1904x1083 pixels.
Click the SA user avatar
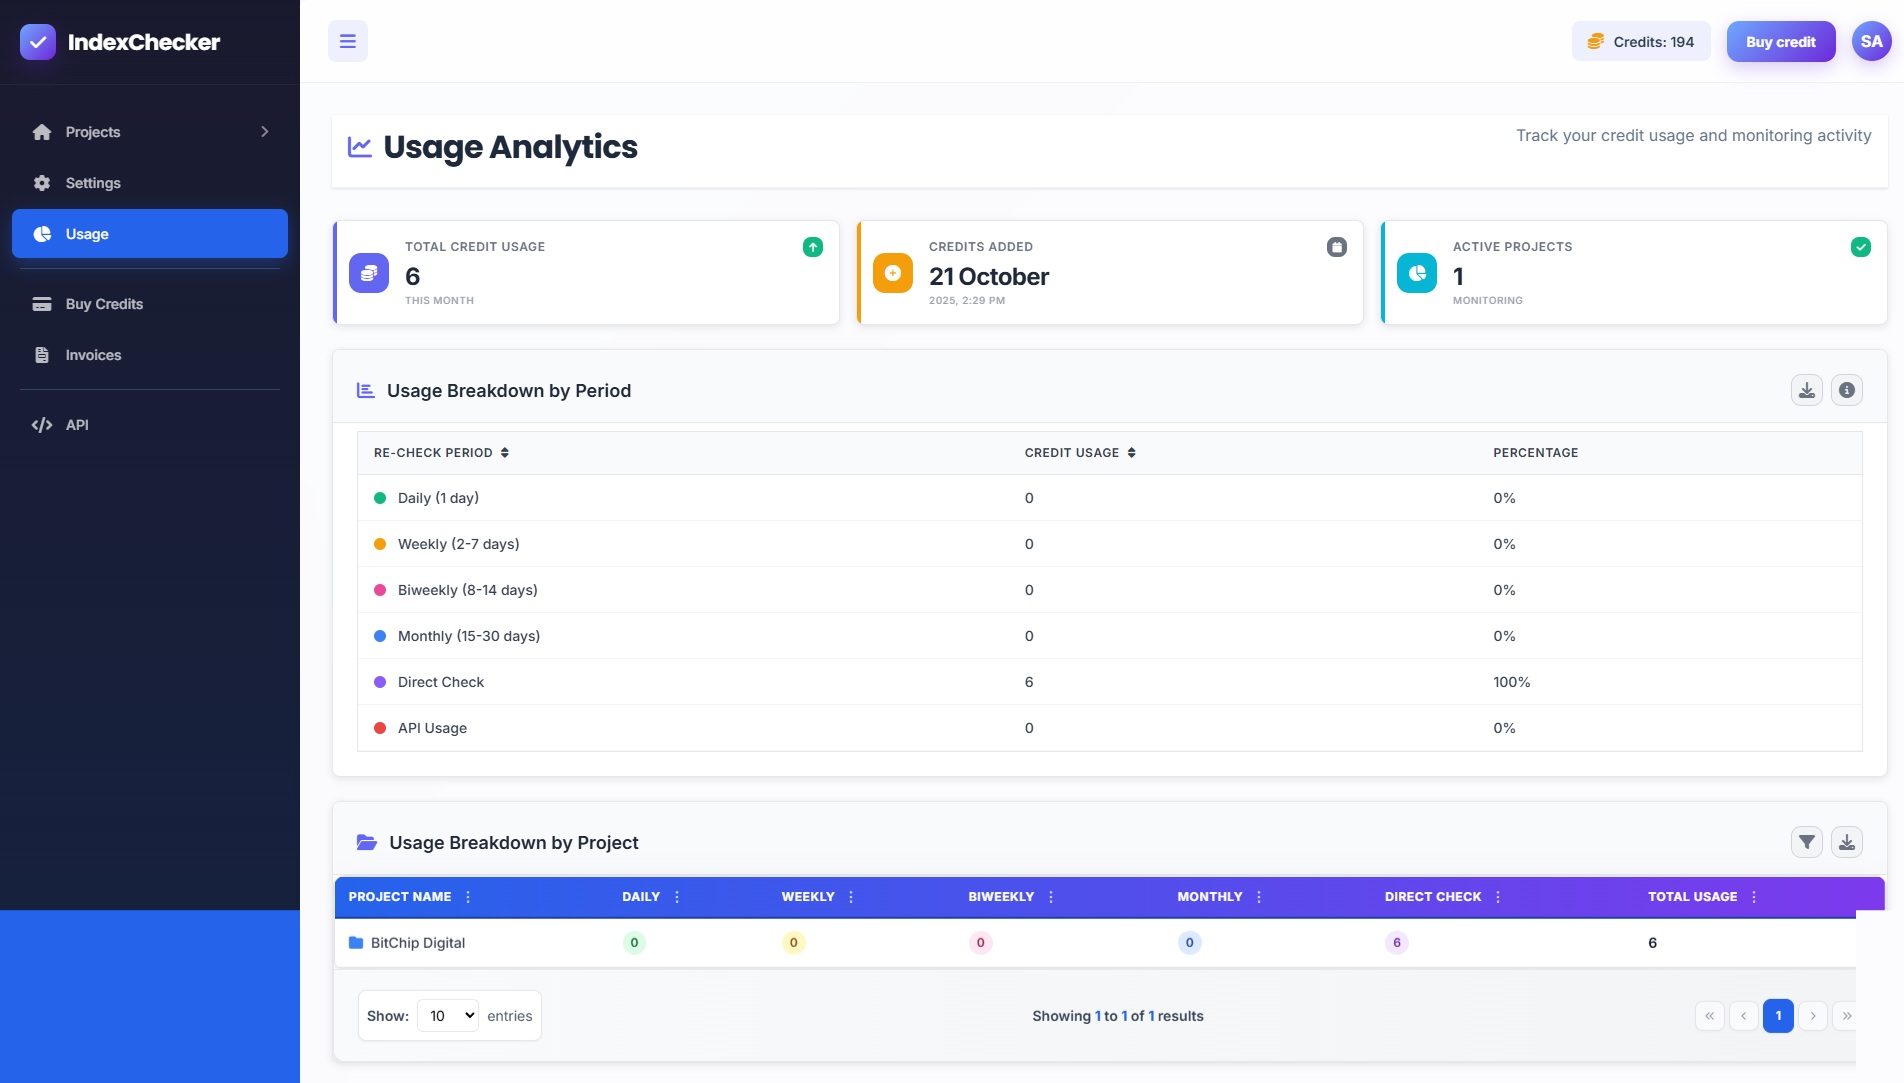click(1870, 41)
